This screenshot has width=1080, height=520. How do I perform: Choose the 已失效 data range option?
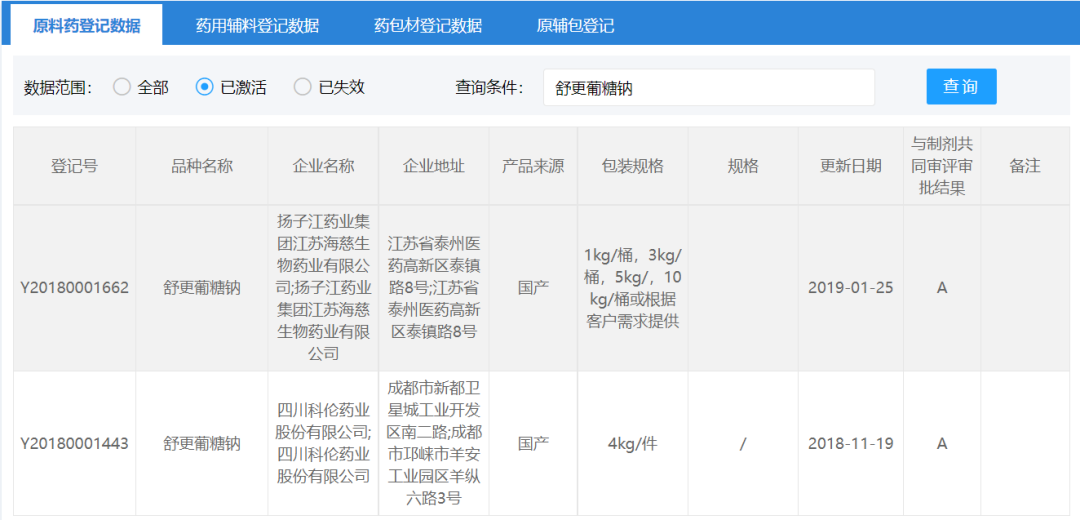coord(303,87)
